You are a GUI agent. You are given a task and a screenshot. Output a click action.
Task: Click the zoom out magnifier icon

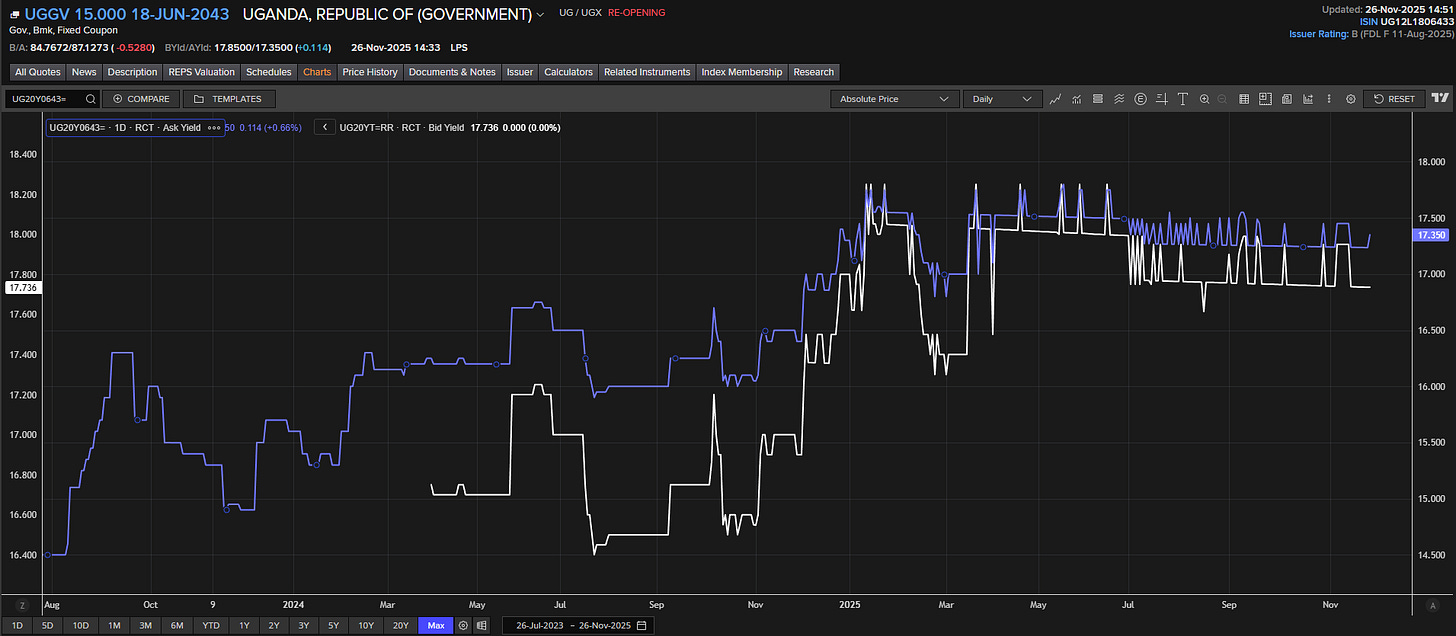(x=1222, y=99)
